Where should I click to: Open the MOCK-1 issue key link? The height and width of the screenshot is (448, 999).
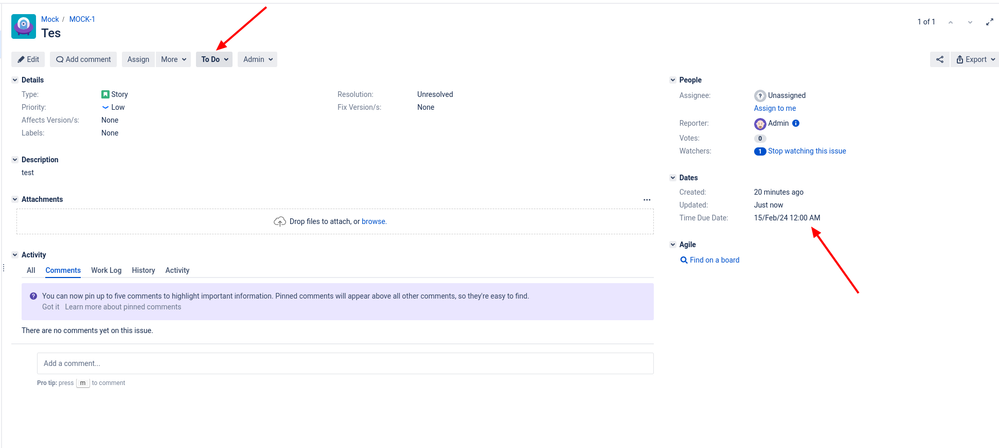(82, 19)
